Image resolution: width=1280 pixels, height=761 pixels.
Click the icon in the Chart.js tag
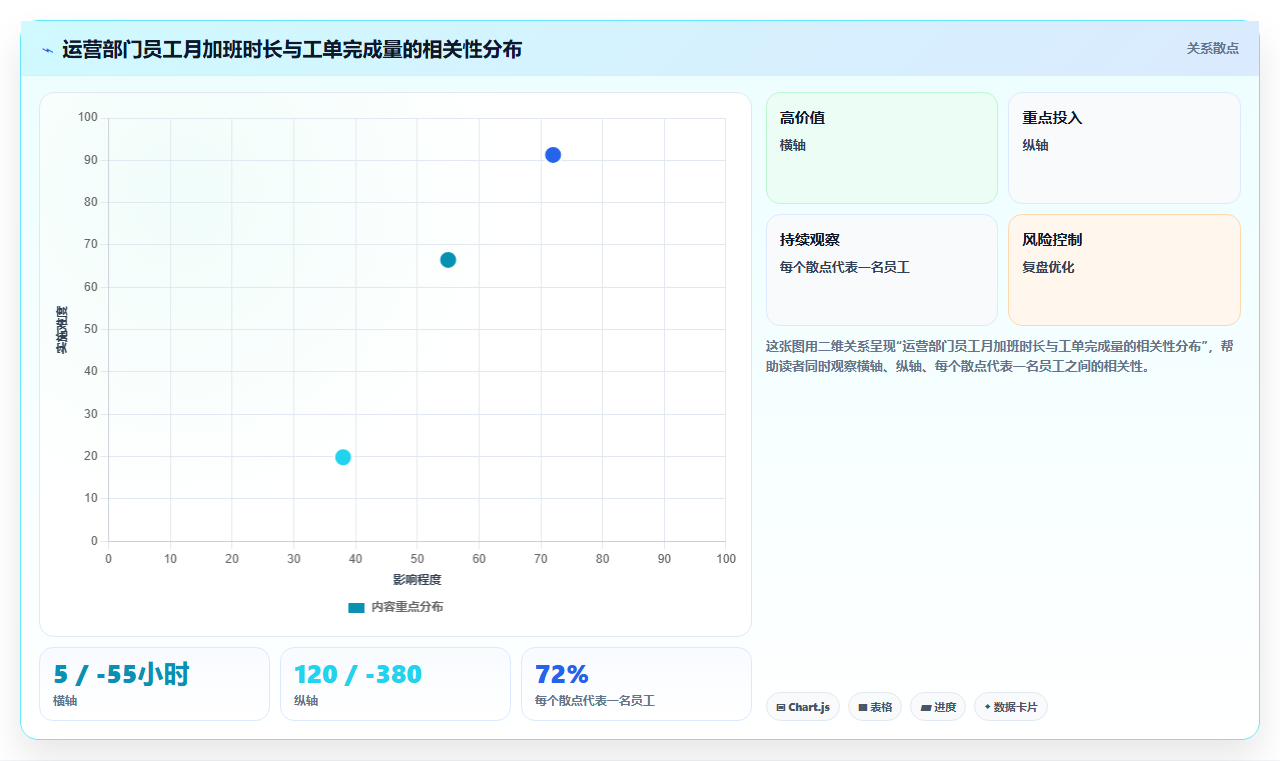coord(781,707)
